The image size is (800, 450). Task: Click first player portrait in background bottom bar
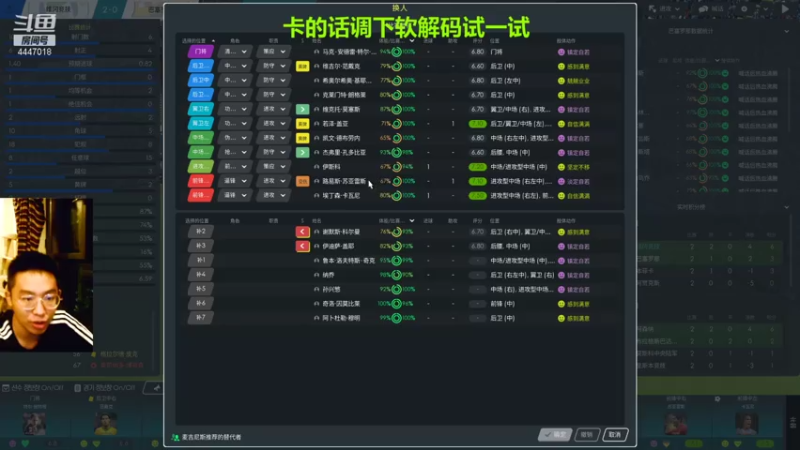coord(34,422)
